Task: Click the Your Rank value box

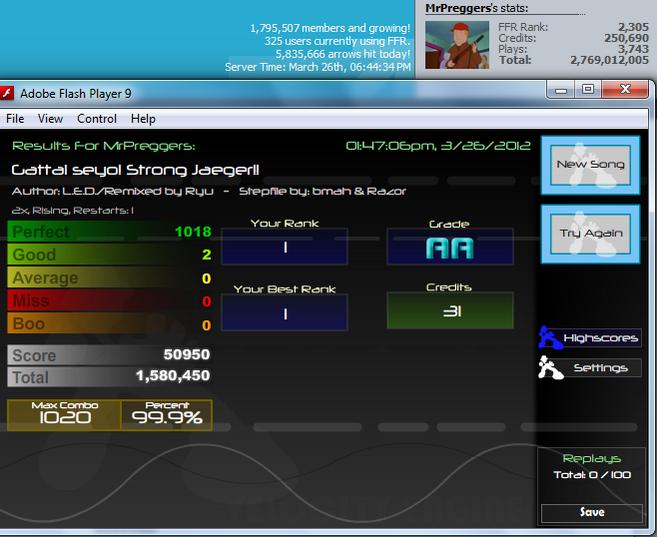Action: [285, 247]
